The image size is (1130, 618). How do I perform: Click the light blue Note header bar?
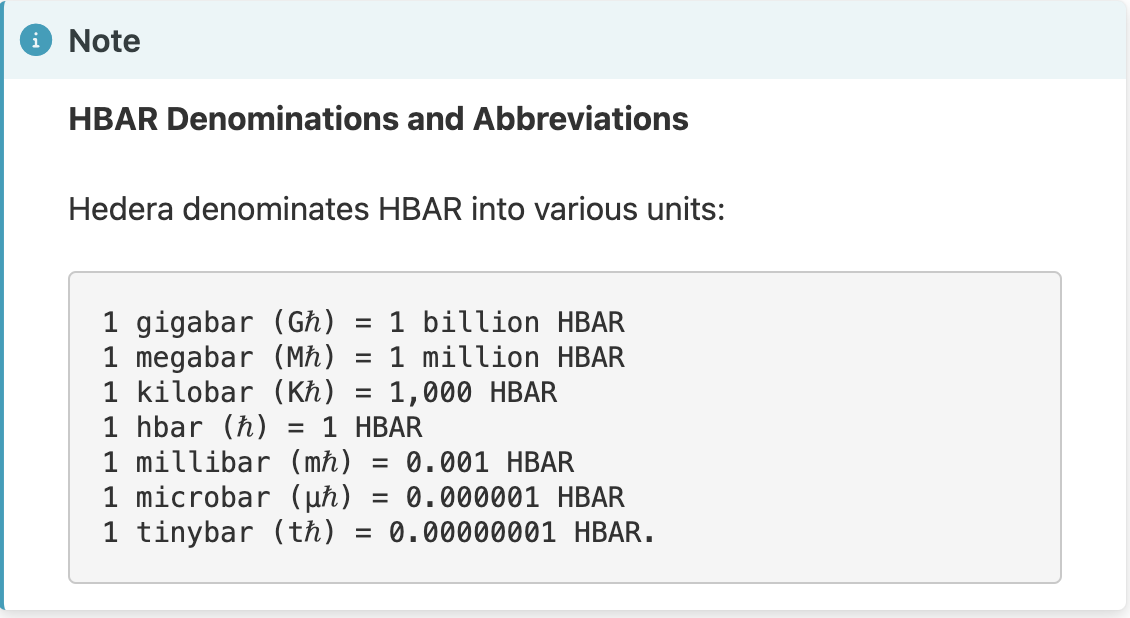pyautogui.click(x=565, y=40)
